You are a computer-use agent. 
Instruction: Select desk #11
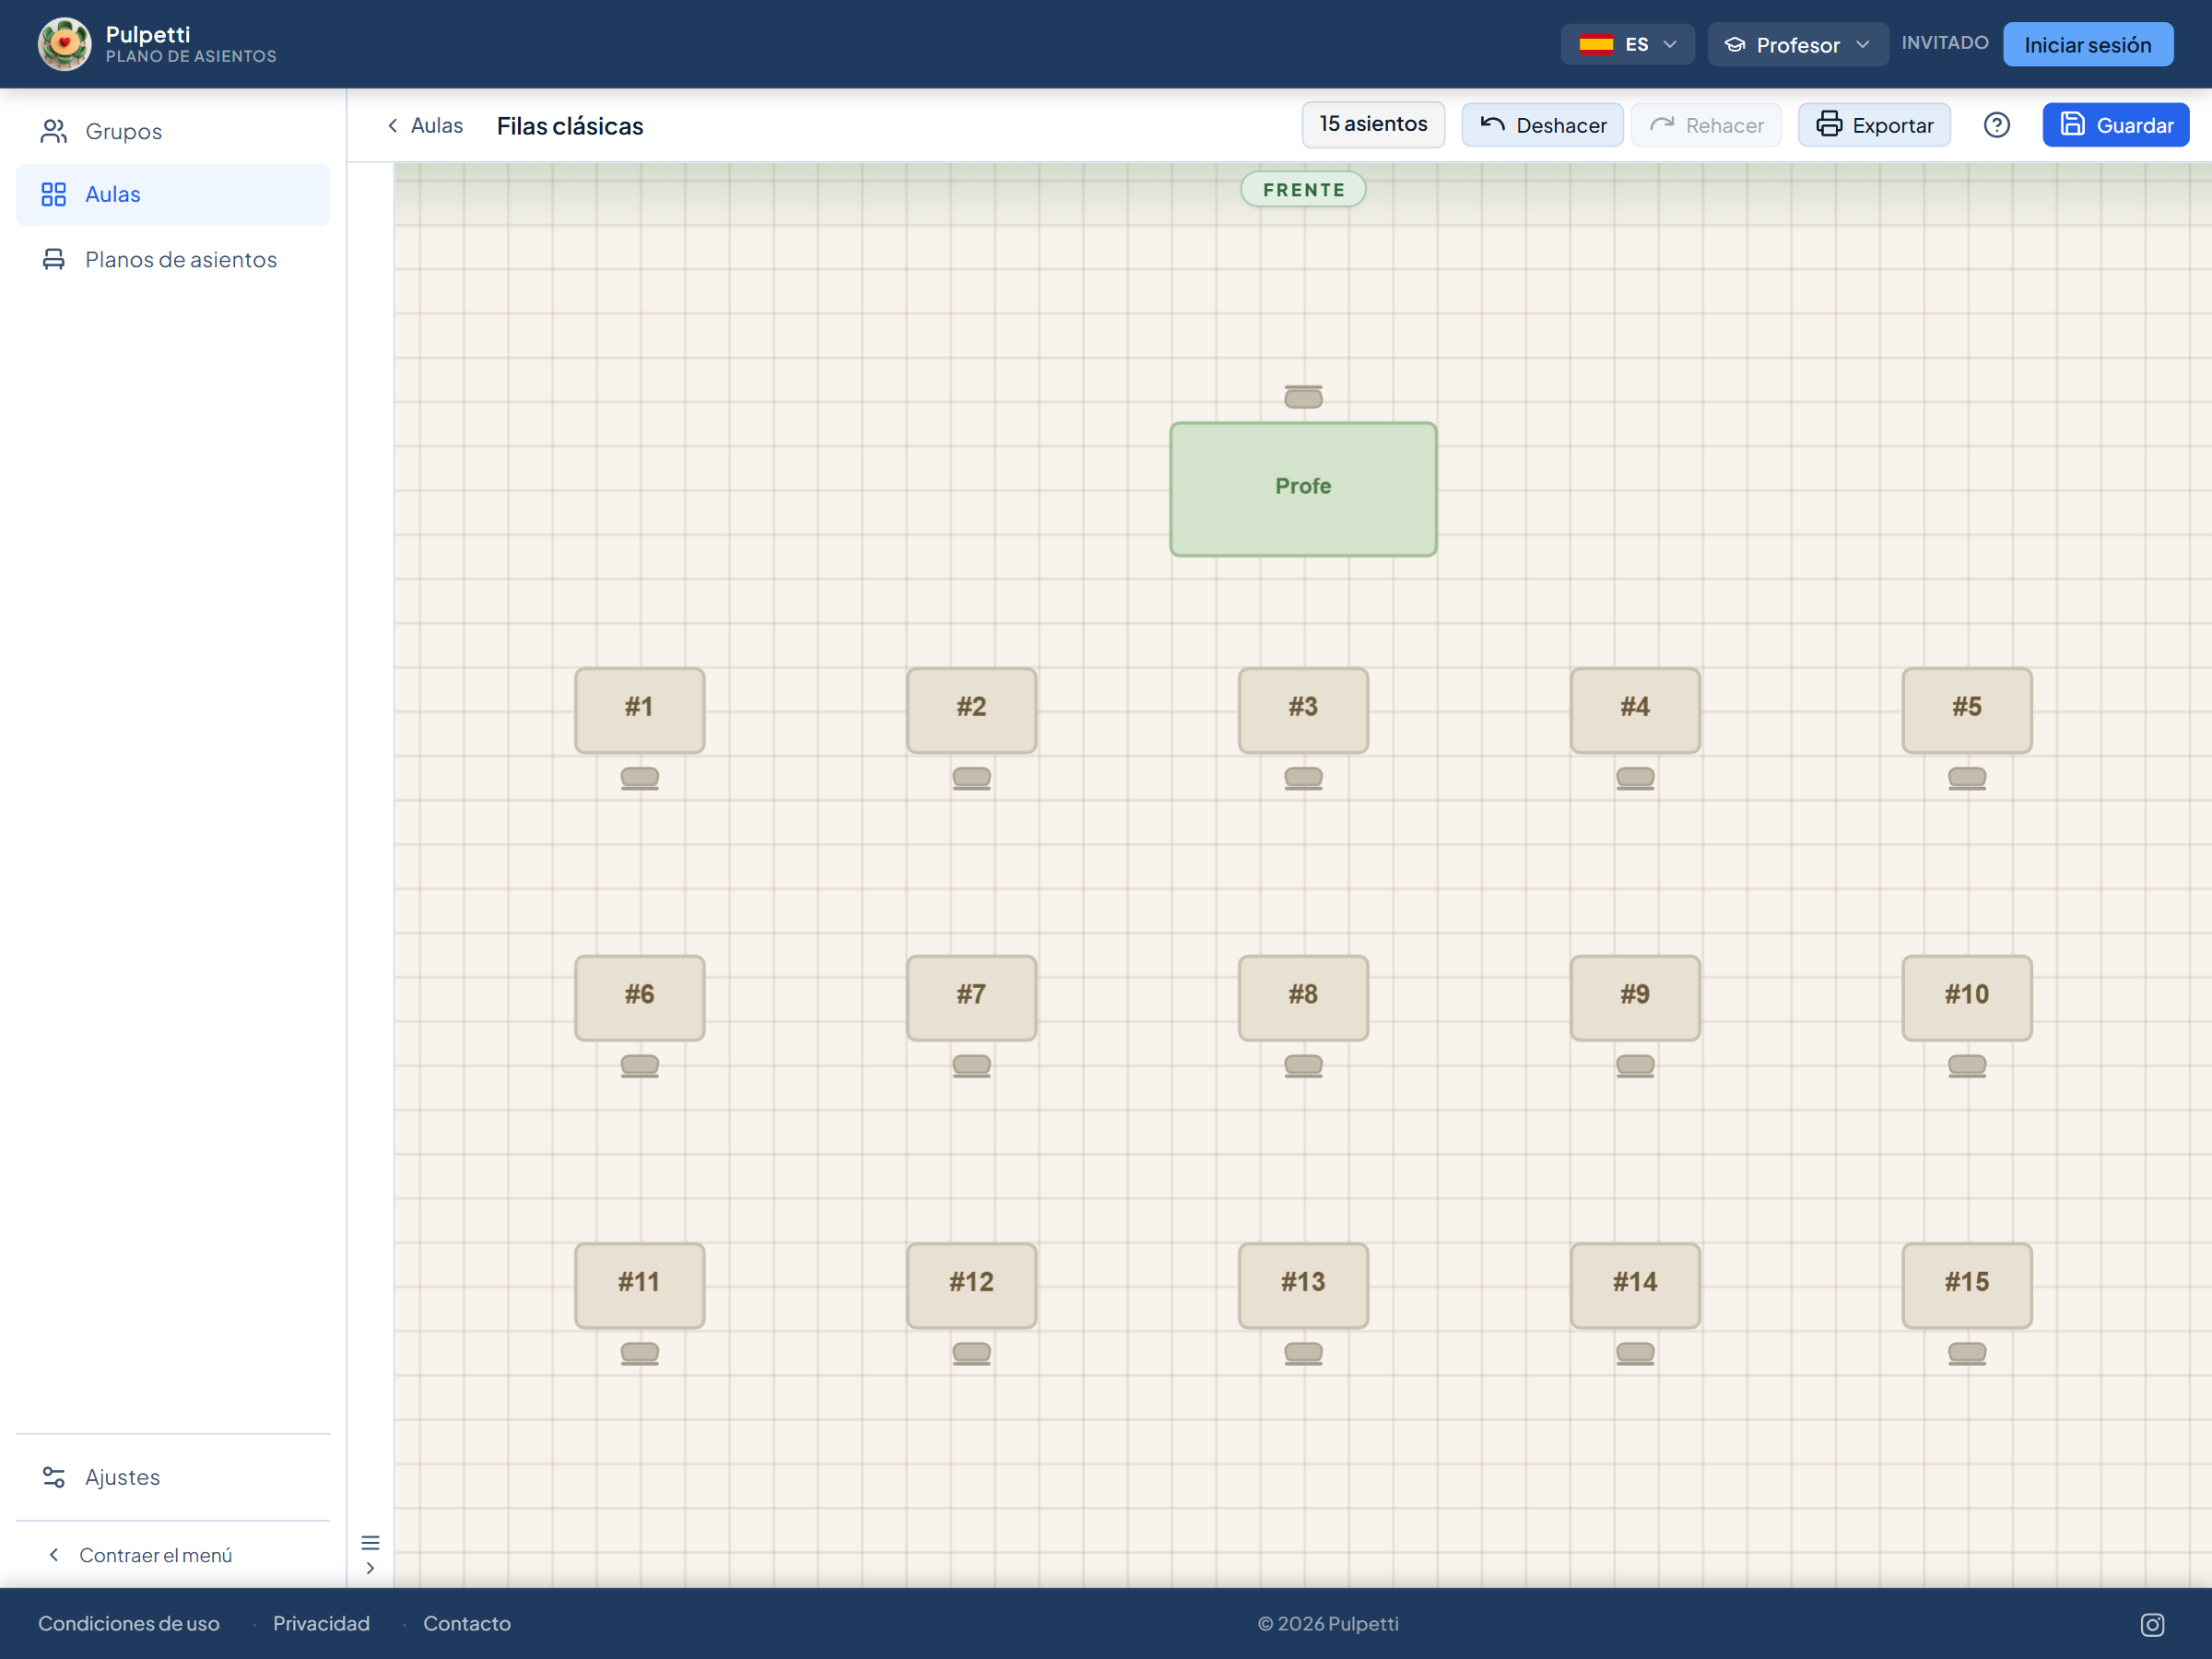639,1285
